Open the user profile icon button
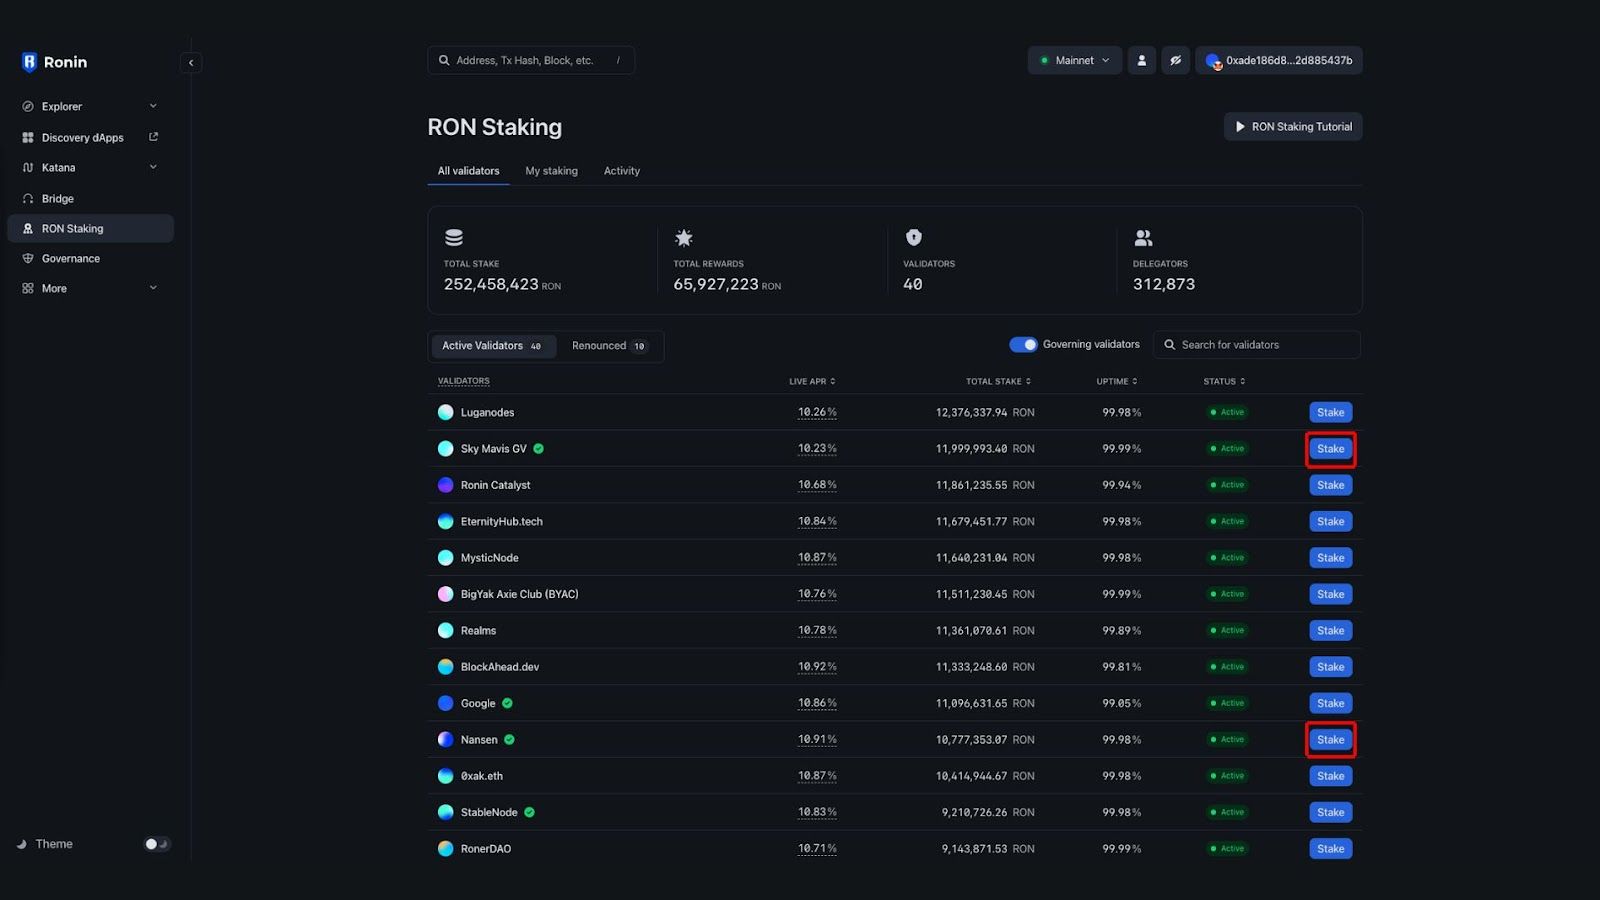Viewport: 1600px width, 900px height. coord(1142,60)
